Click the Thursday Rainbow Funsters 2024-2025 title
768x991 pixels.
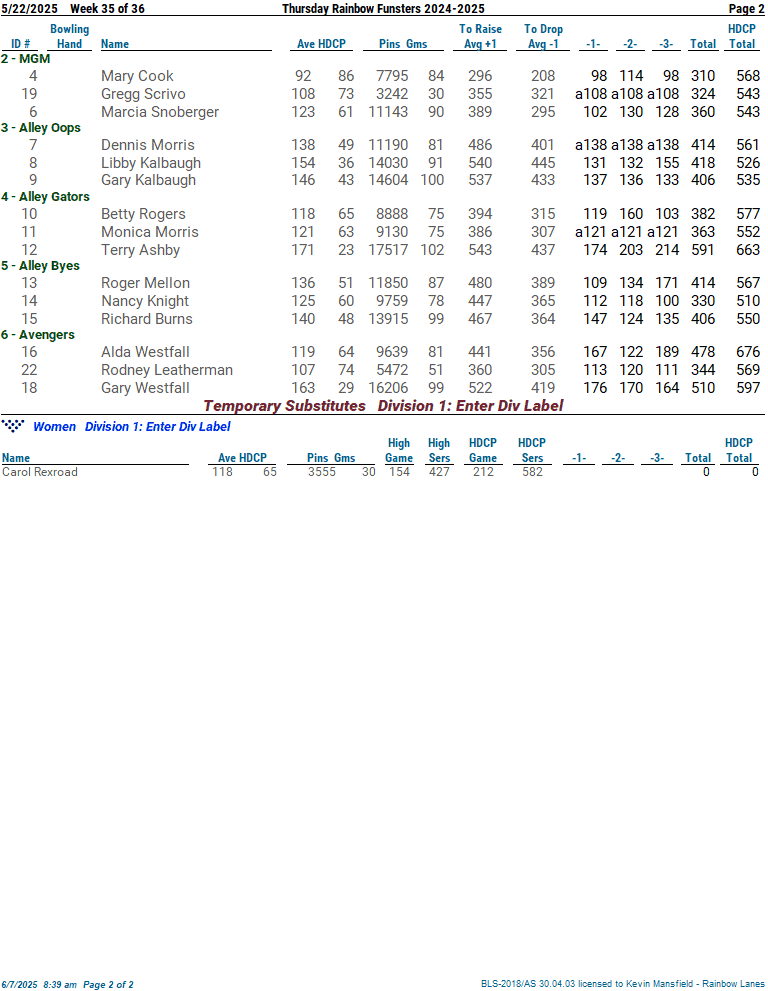tap(384, 9)
